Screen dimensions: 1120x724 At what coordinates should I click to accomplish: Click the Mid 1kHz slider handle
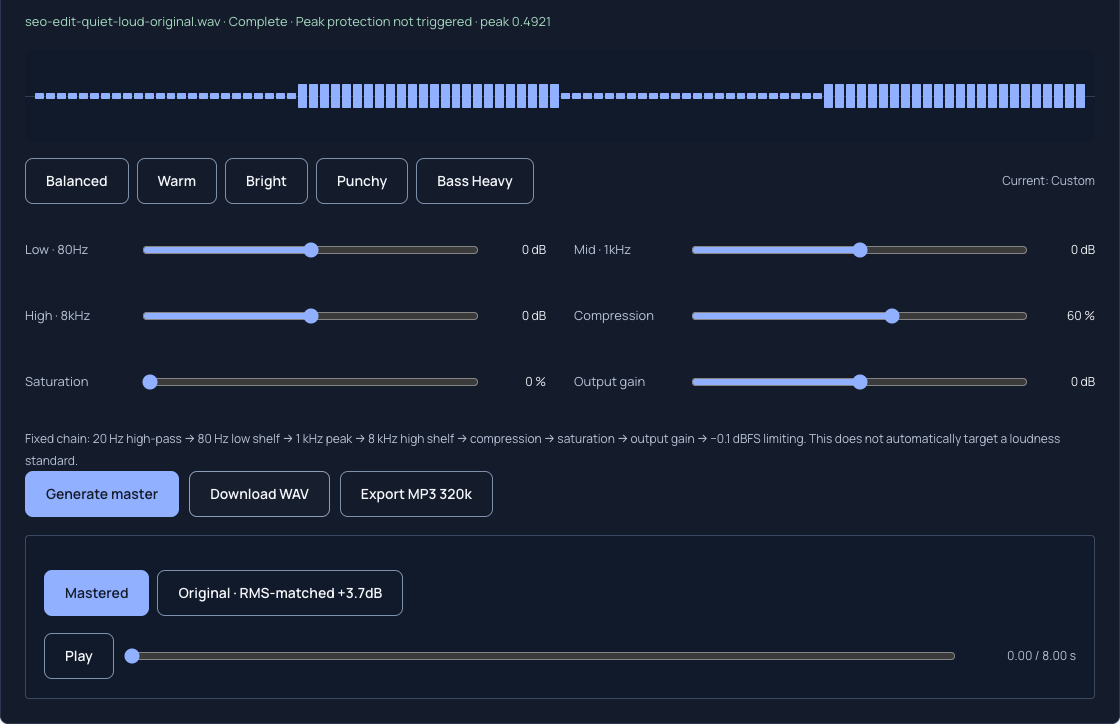pyautogui.click(x=860, y=250)
